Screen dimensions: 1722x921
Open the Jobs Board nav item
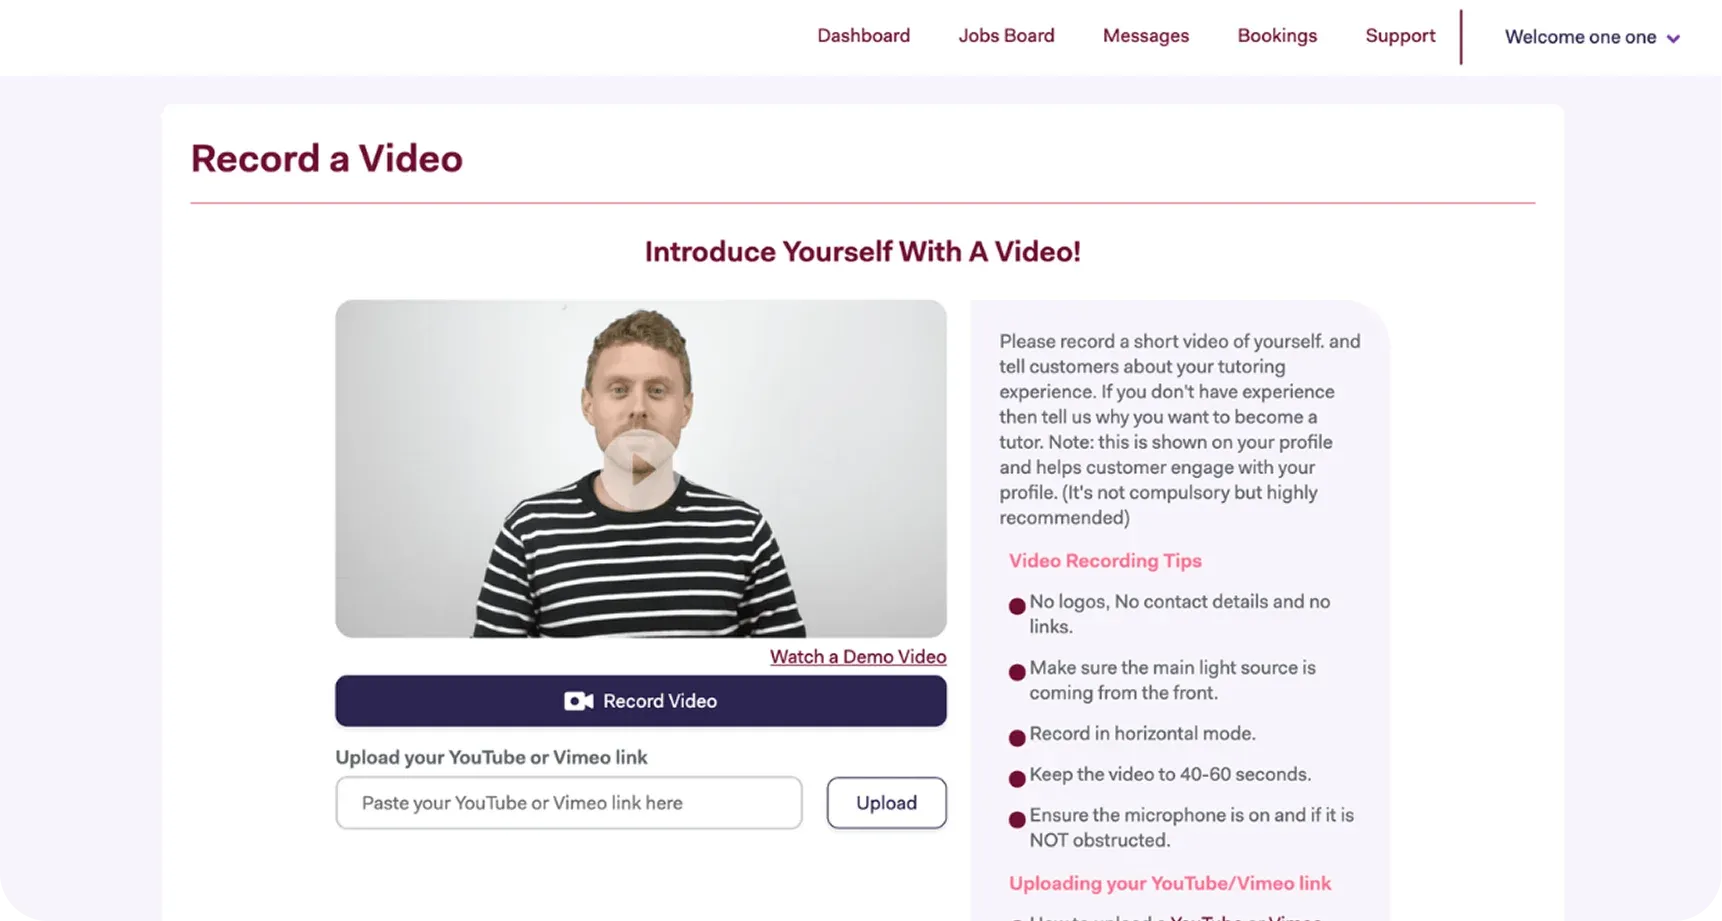click(x=1006, y=36)
